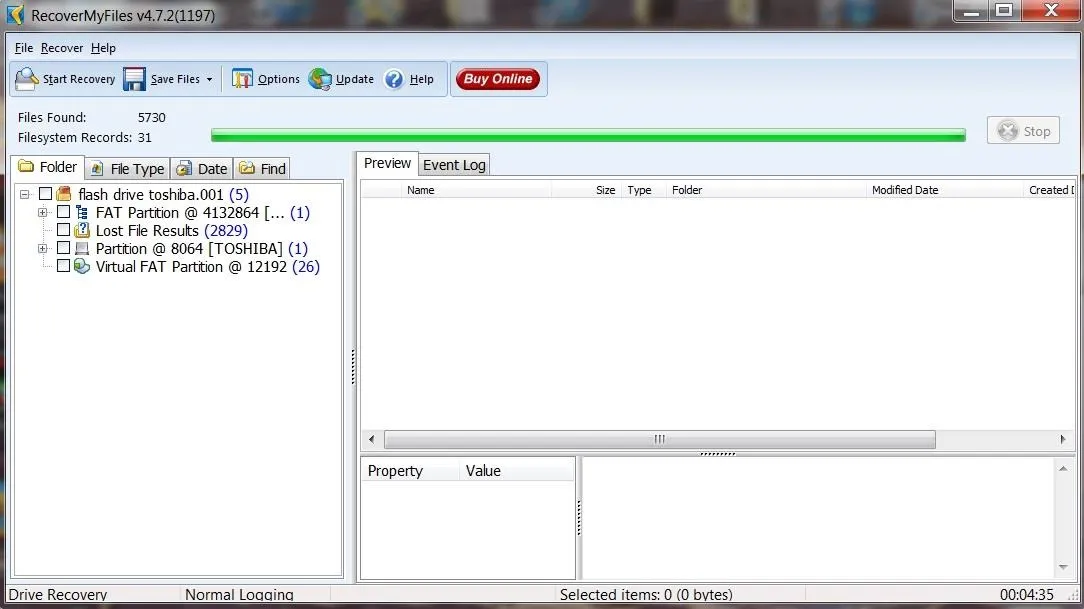Click the "Drive Recovery" status bar entry
This screenshot has height=609, width=1084.
click(x=57, y=594)
